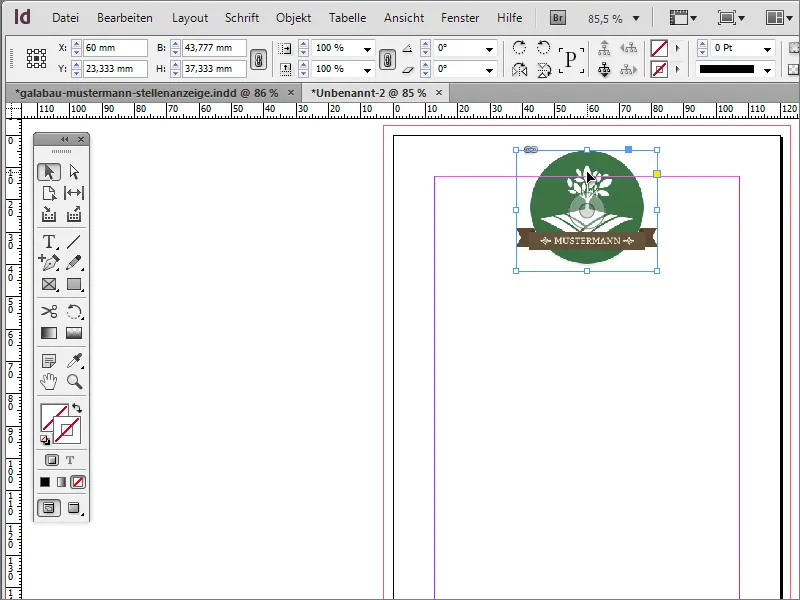Select the Selection tool (black arrow)

49,172
